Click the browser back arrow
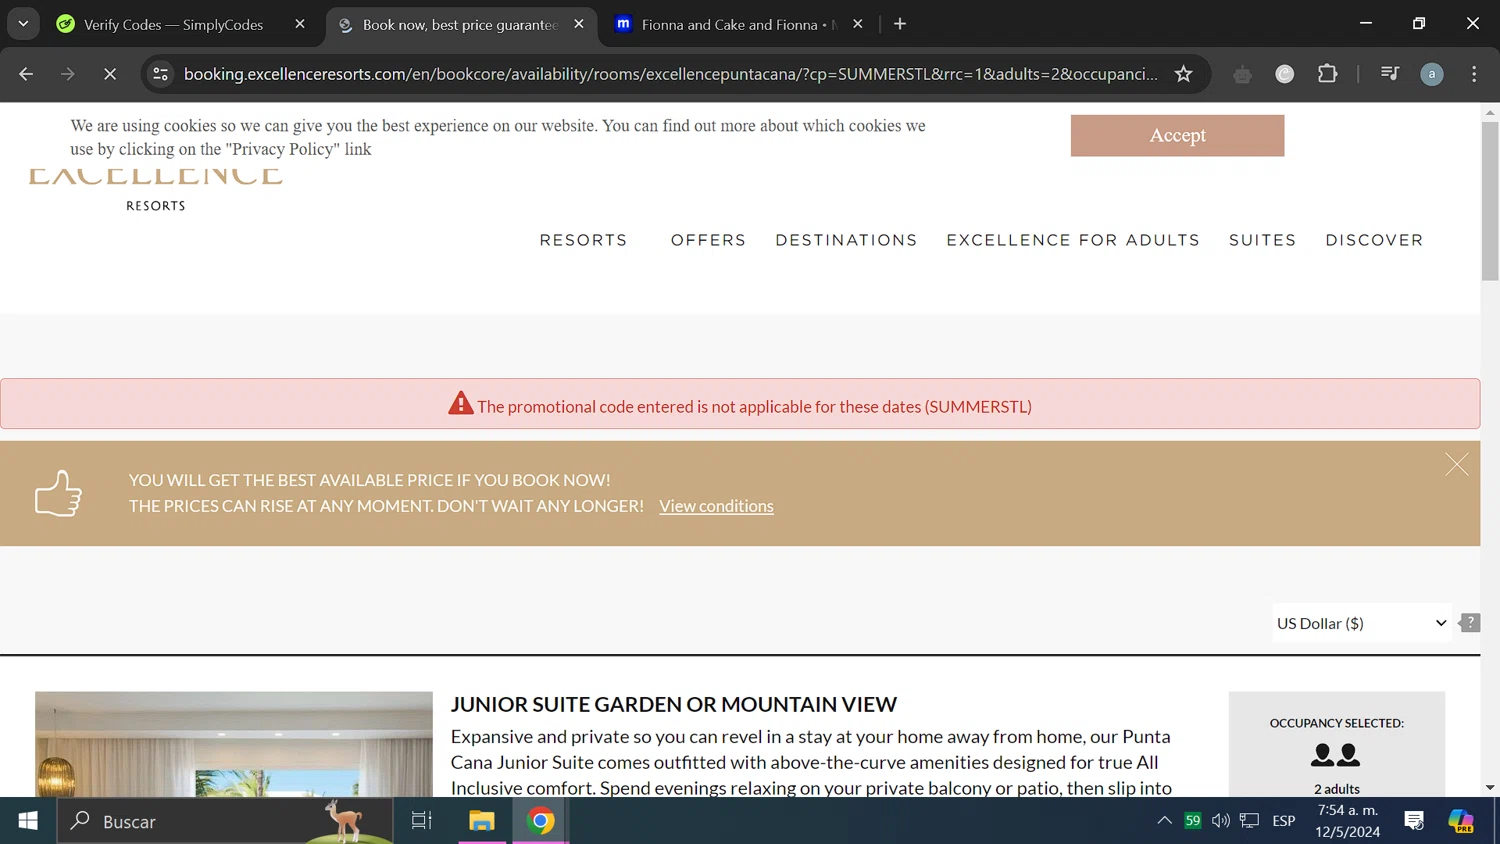1500x844 pixels. click(x=26, y=74)
